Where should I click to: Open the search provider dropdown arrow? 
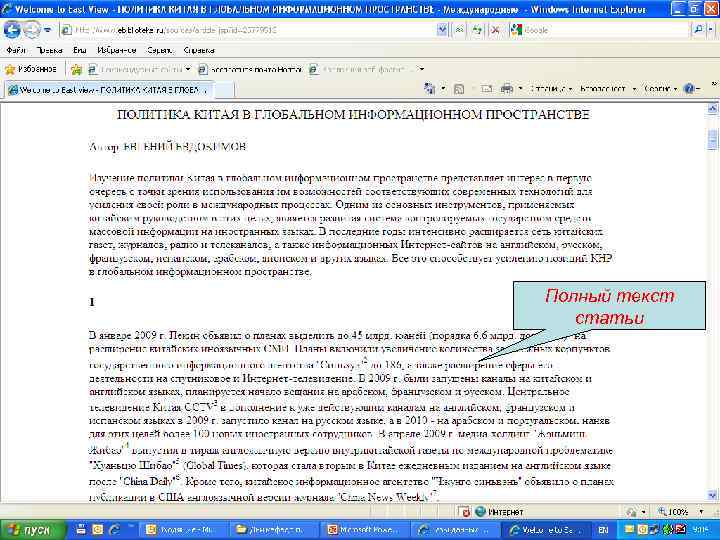[x=710, y=30]
